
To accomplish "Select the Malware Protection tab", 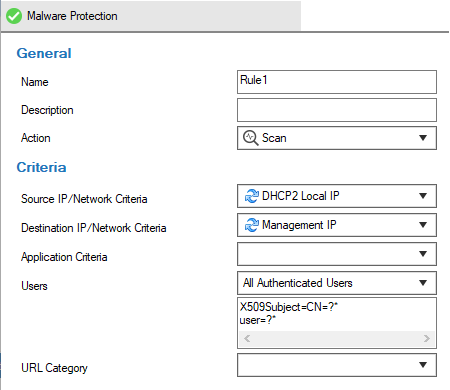I will pos(151,16).
